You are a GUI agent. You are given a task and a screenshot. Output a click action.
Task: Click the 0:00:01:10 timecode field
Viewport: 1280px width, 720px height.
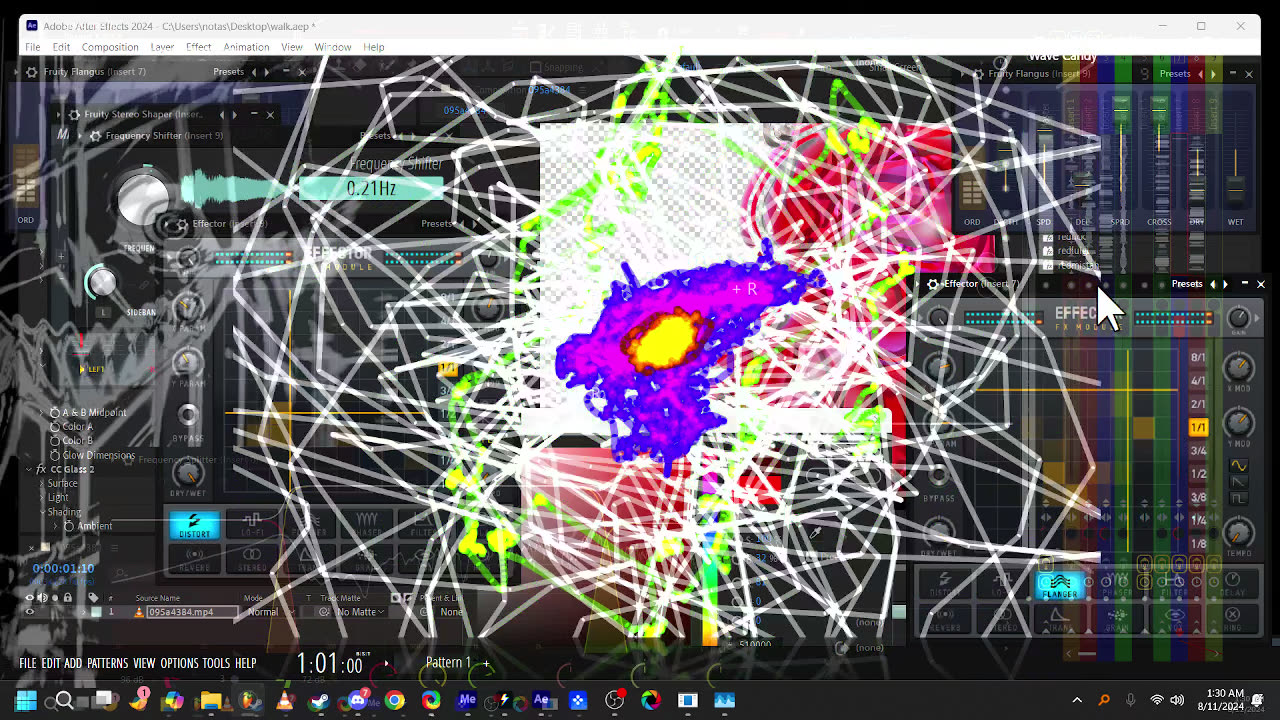pyautogui.click(x=63, y=569)
